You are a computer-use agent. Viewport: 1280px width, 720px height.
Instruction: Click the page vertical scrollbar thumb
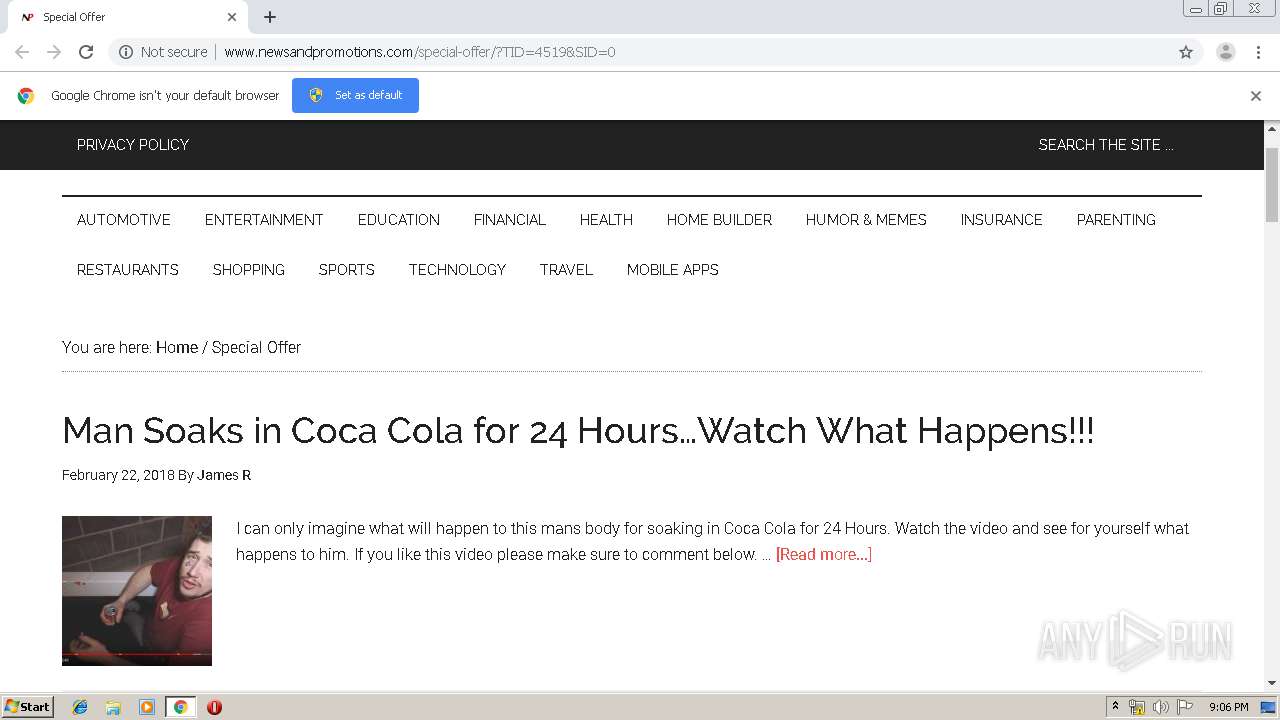pyautogui.click(x=1272, y=185)
